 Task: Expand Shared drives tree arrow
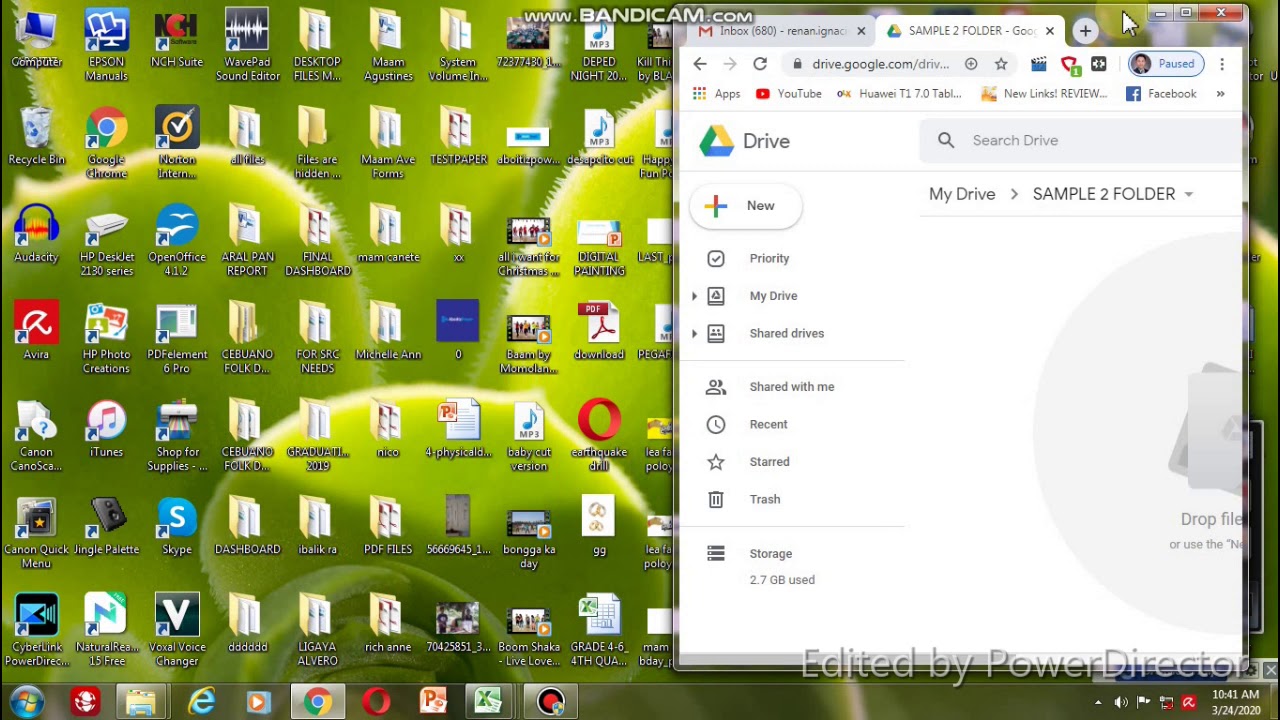694,333
